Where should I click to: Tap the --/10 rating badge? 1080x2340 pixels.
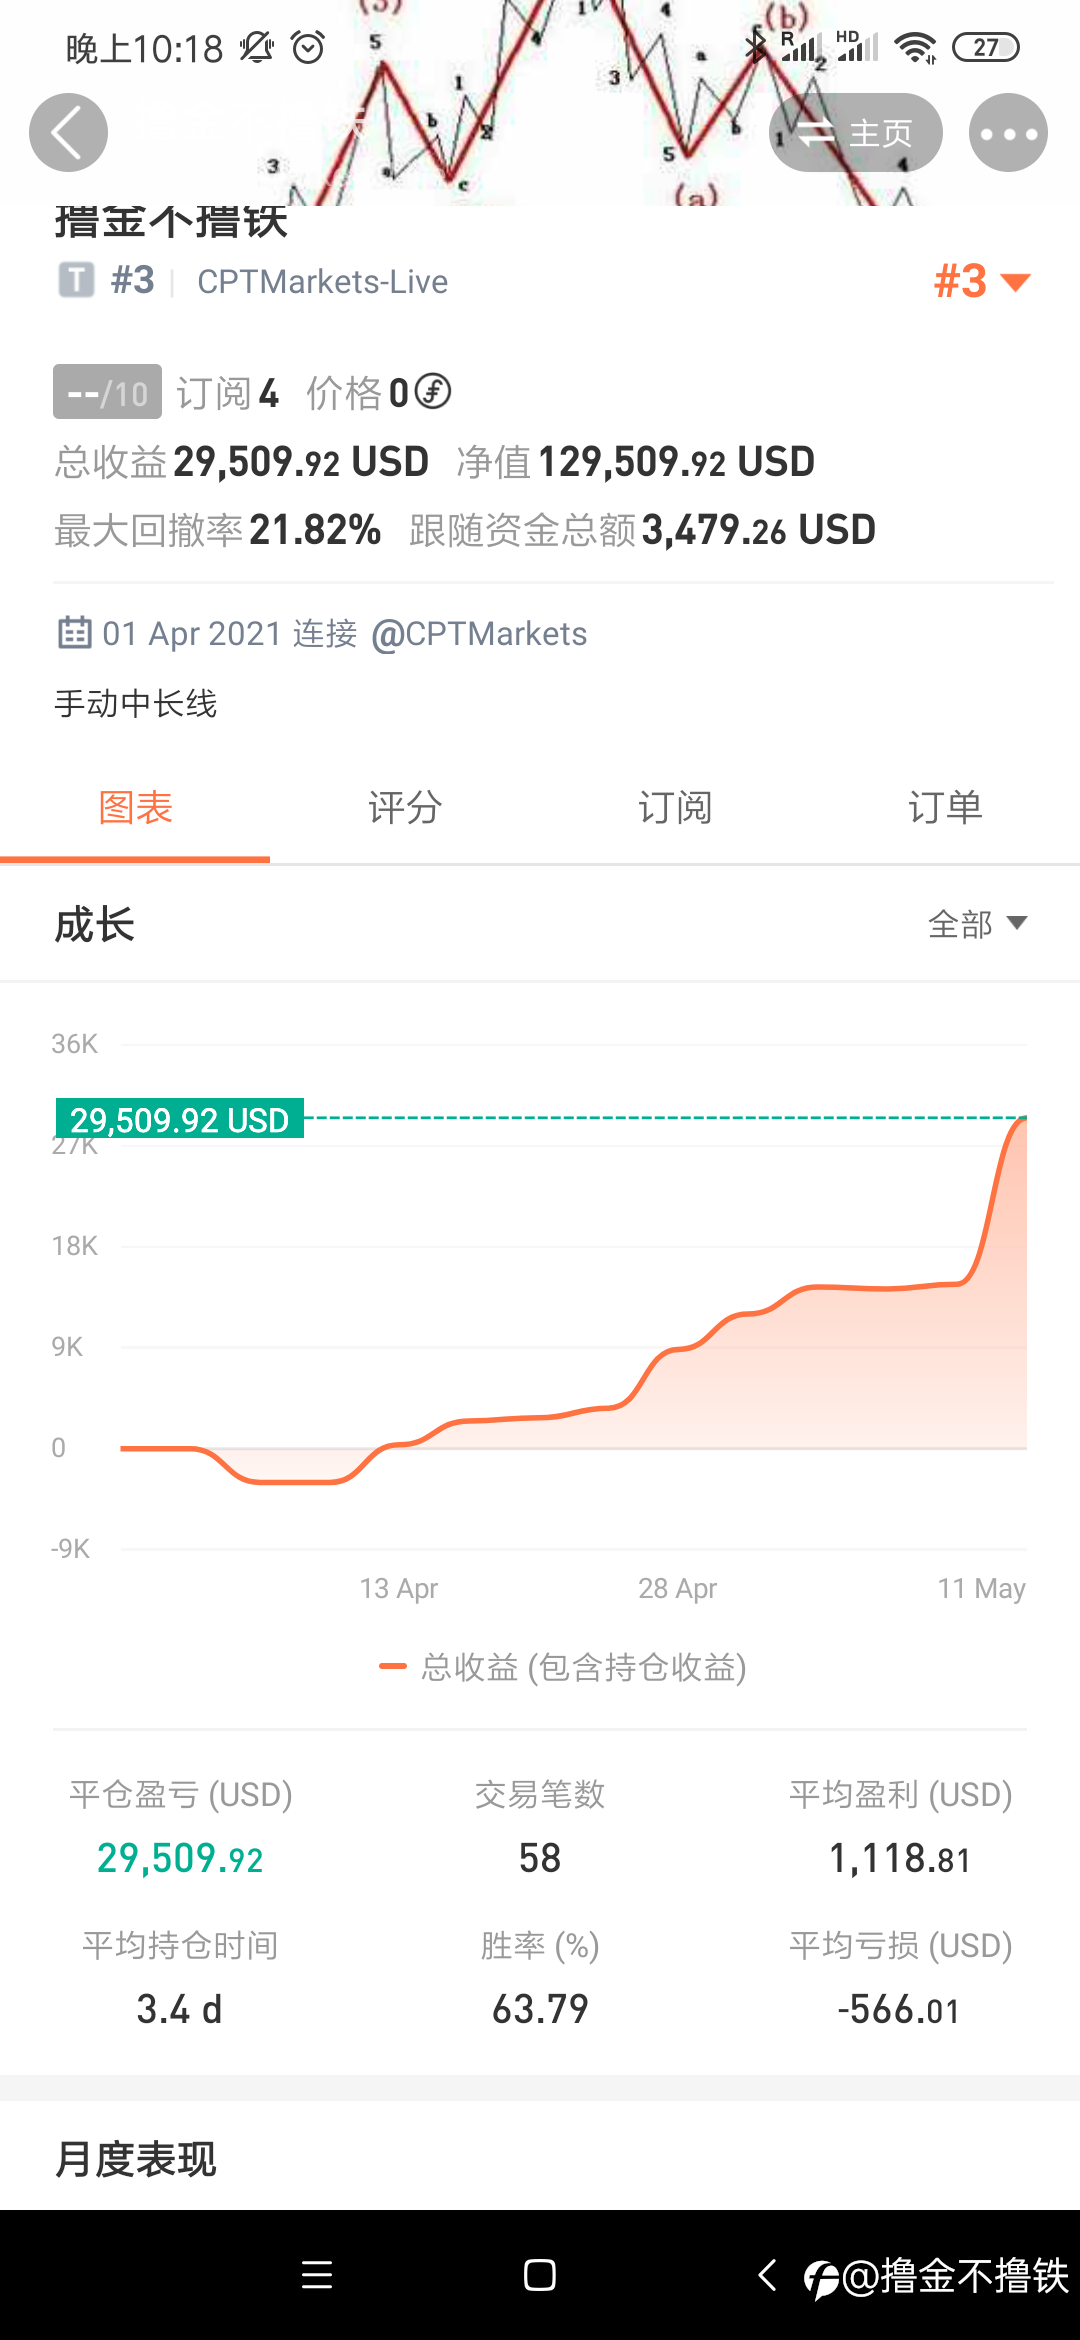tap(107, 392)
